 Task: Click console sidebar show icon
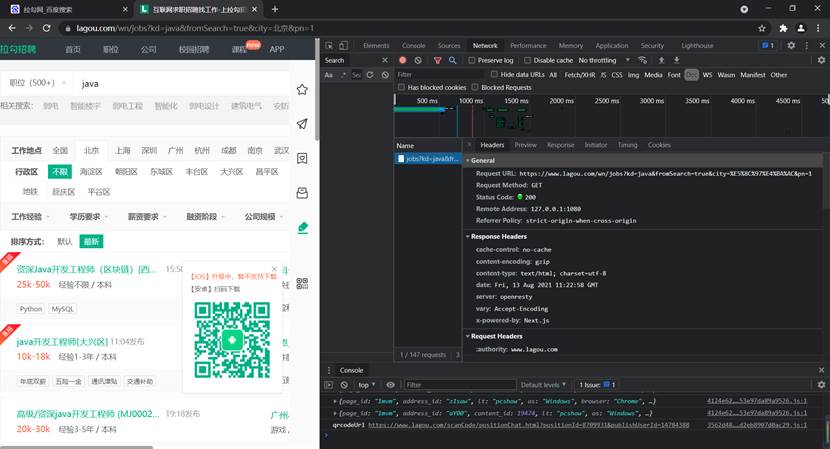329,385
